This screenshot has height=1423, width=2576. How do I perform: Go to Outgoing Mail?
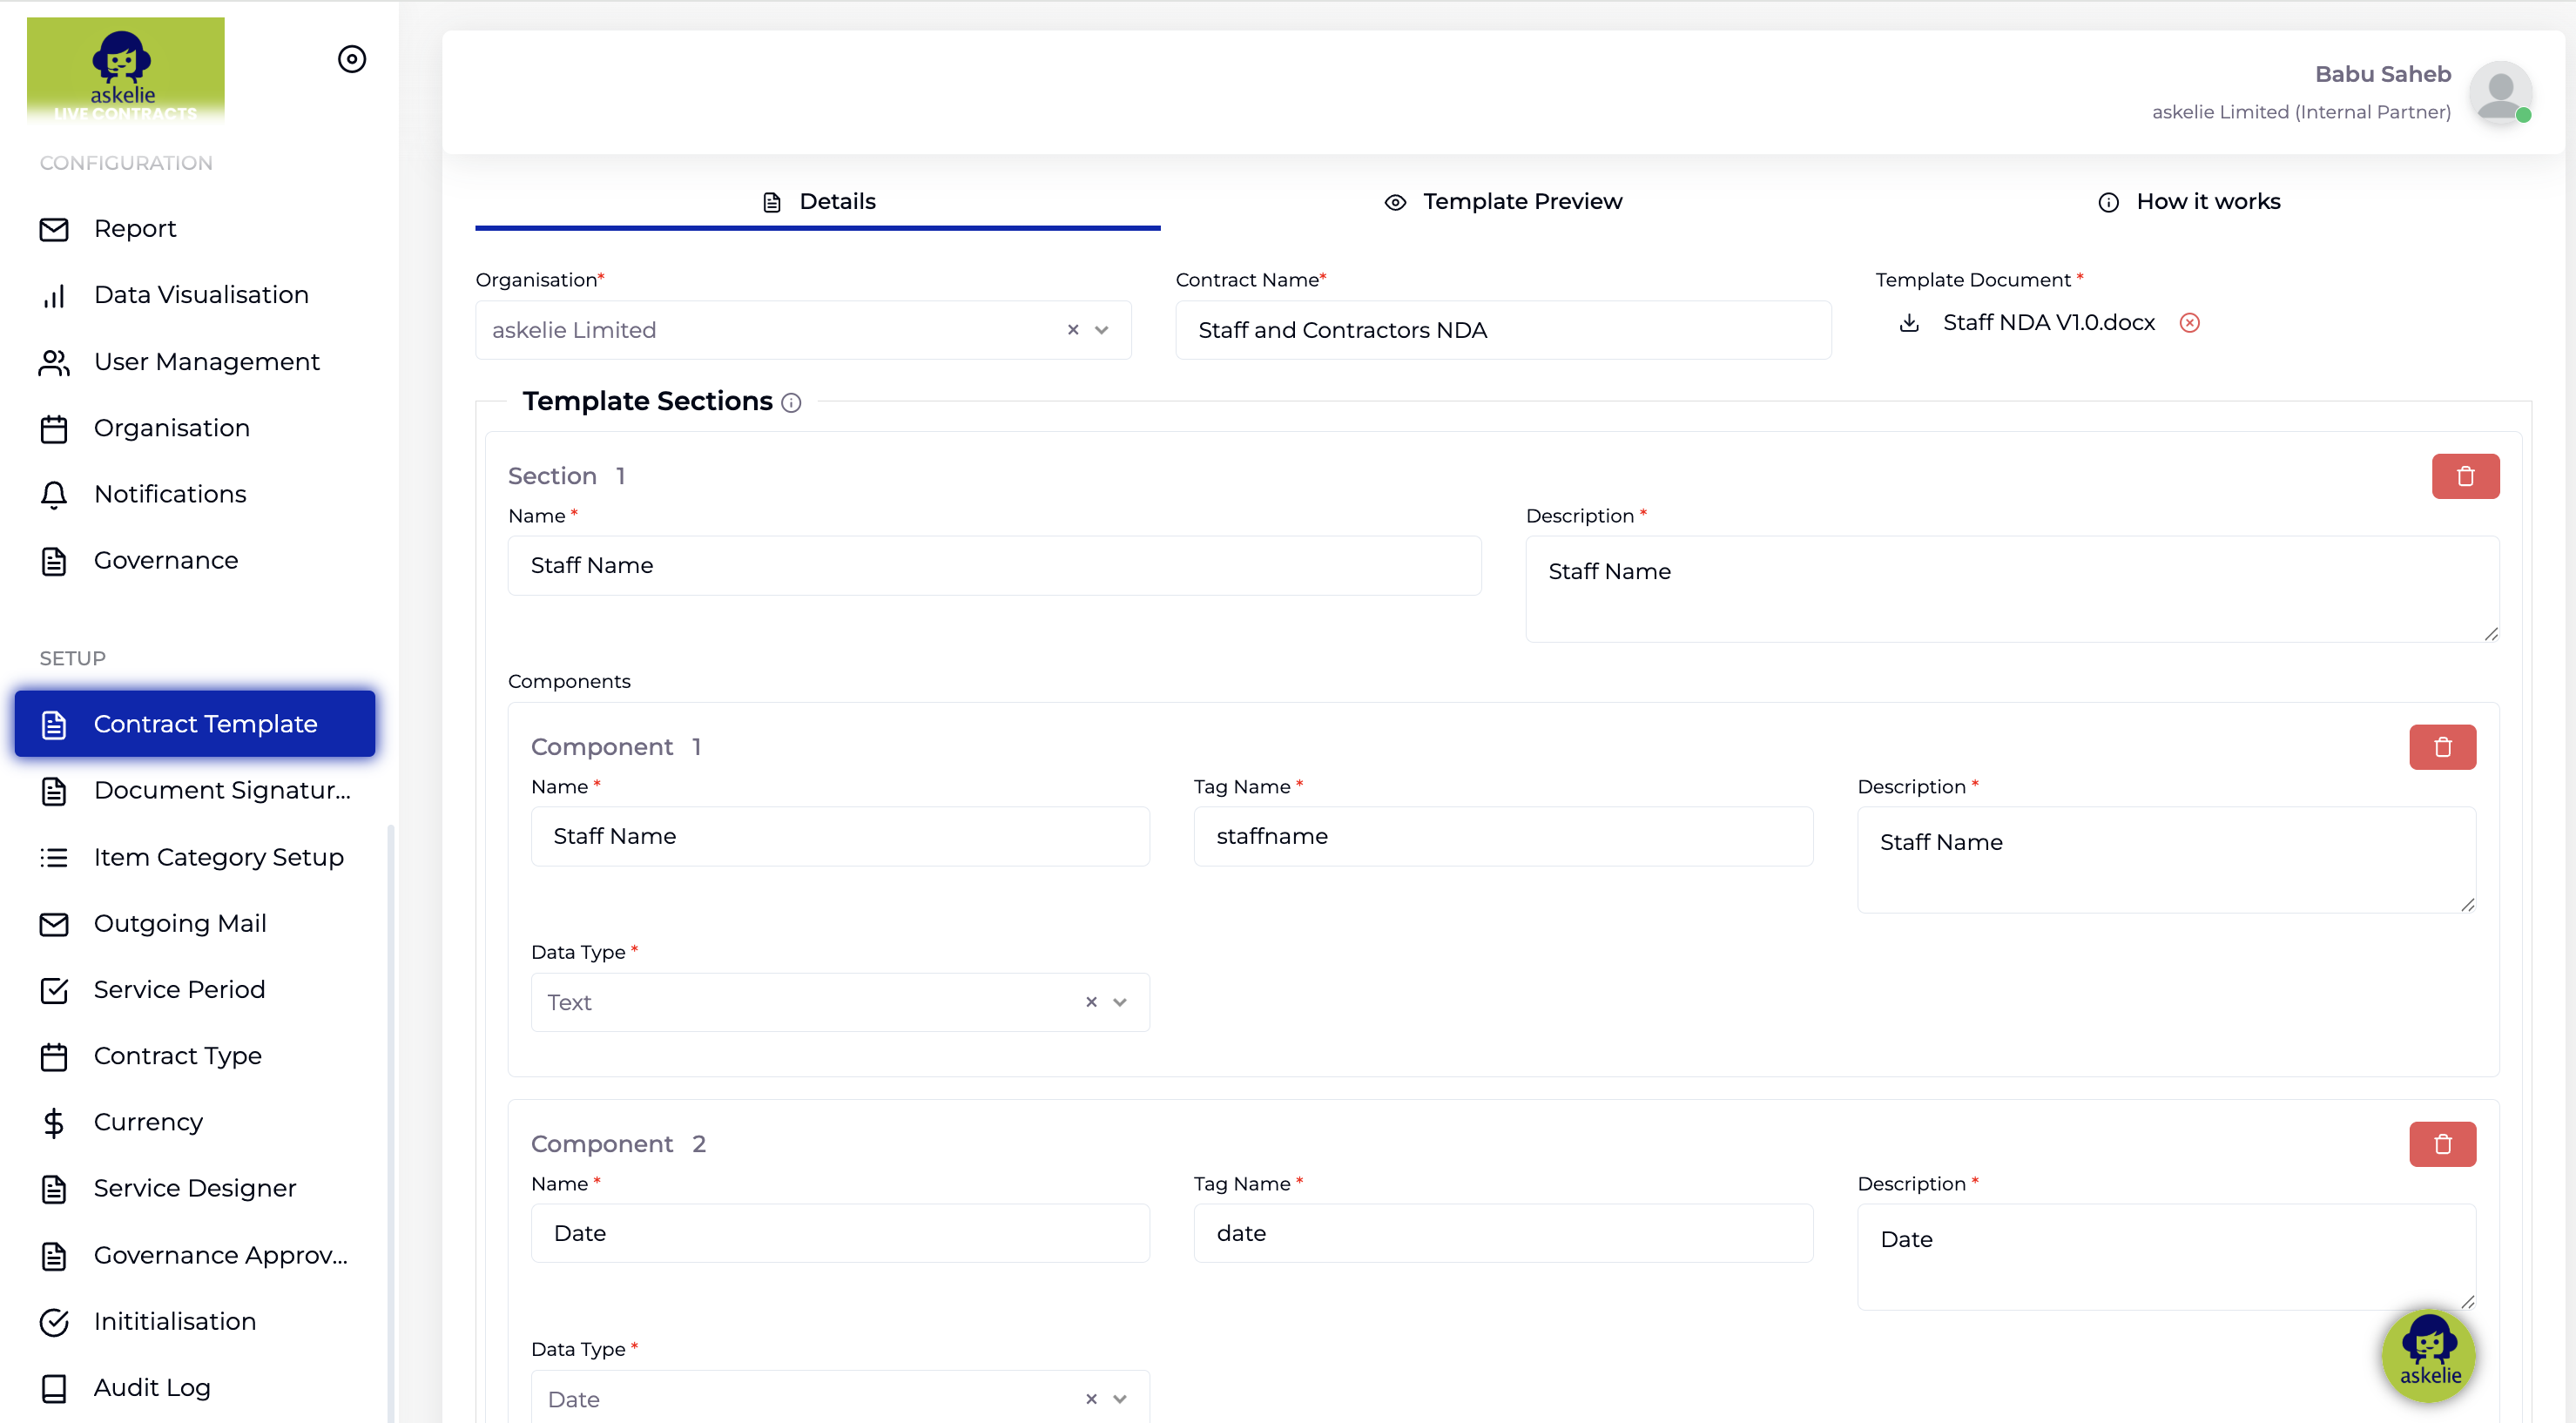[x=180, y=922]
